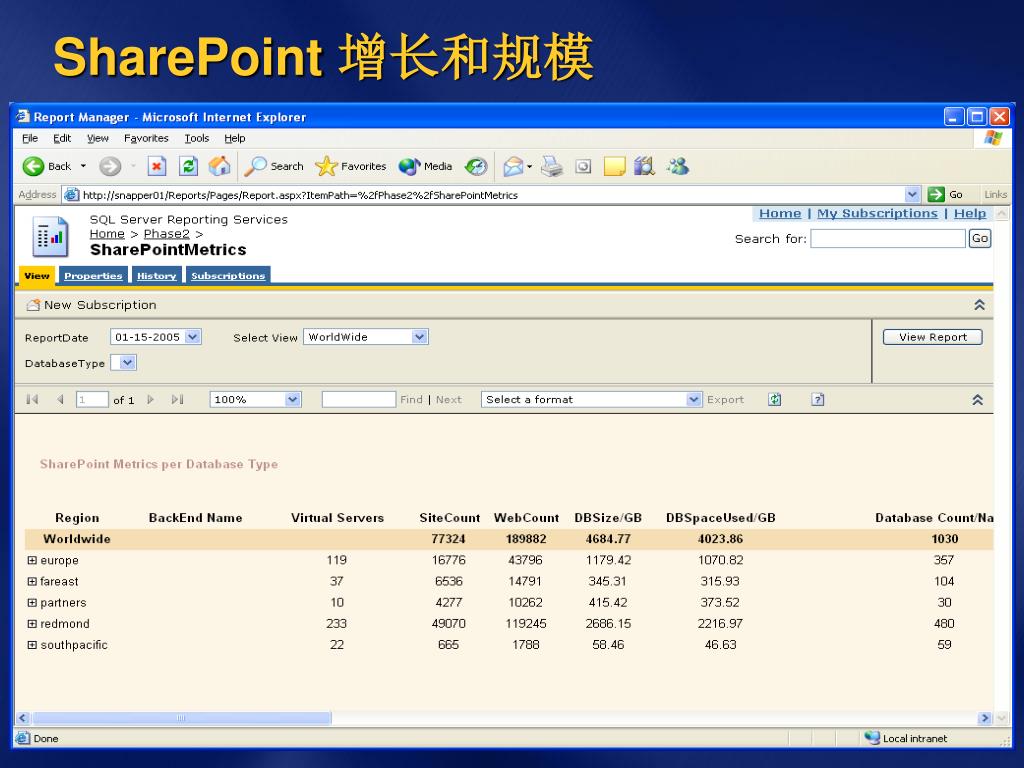Expand the southpacific region row
Image resolution: width=1024 pixels, height=768 pixels.
pos(32,645)
